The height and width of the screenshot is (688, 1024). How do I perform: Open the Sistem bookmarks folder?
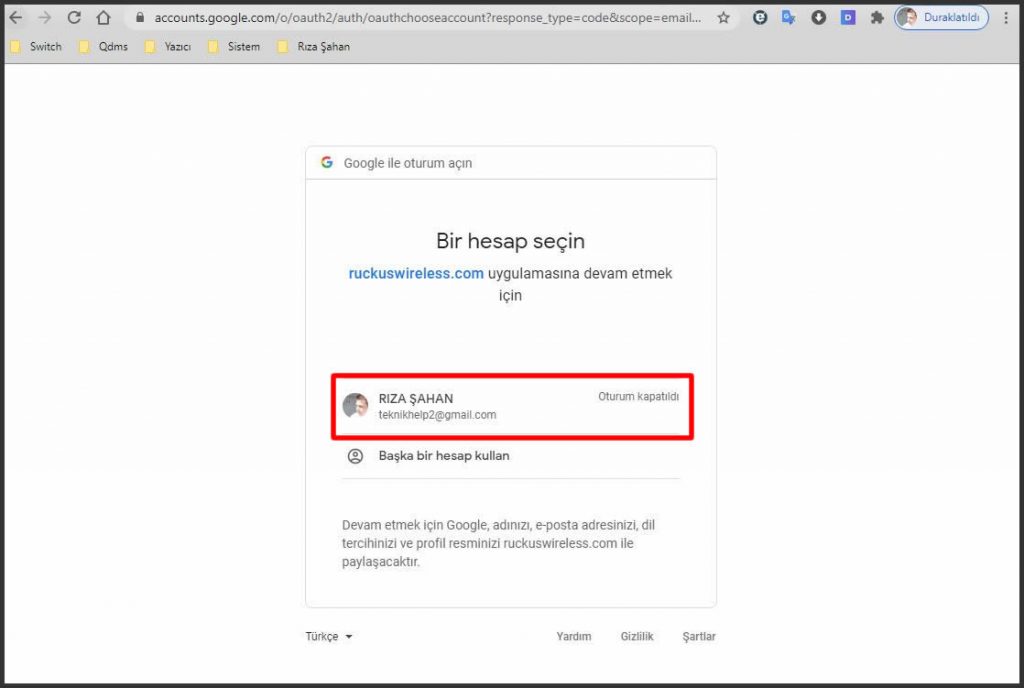pyautogui.click(x=234, y=46)
